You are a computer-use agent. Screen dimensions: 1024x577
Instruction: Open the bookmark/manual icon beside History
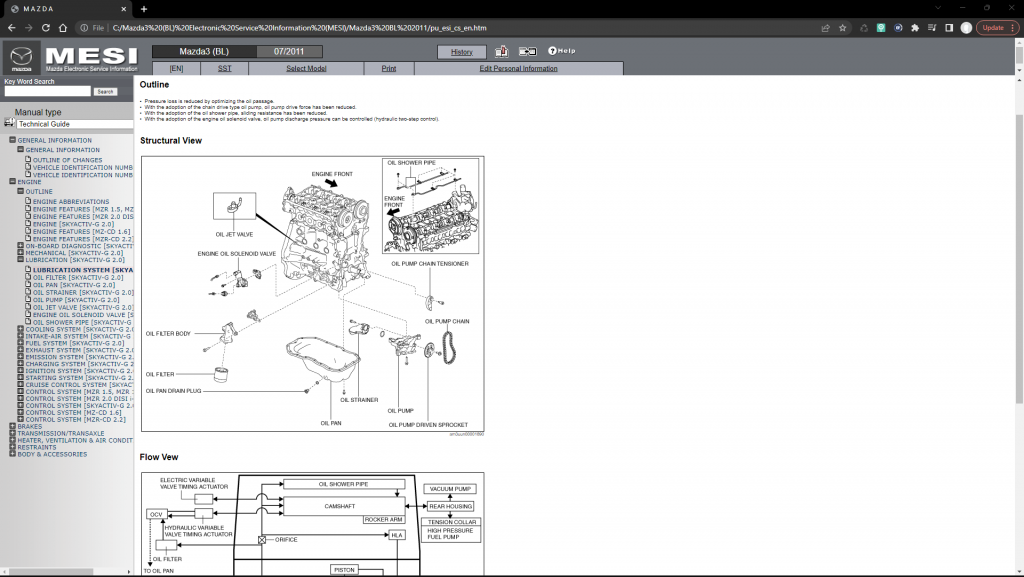(501, 50)
